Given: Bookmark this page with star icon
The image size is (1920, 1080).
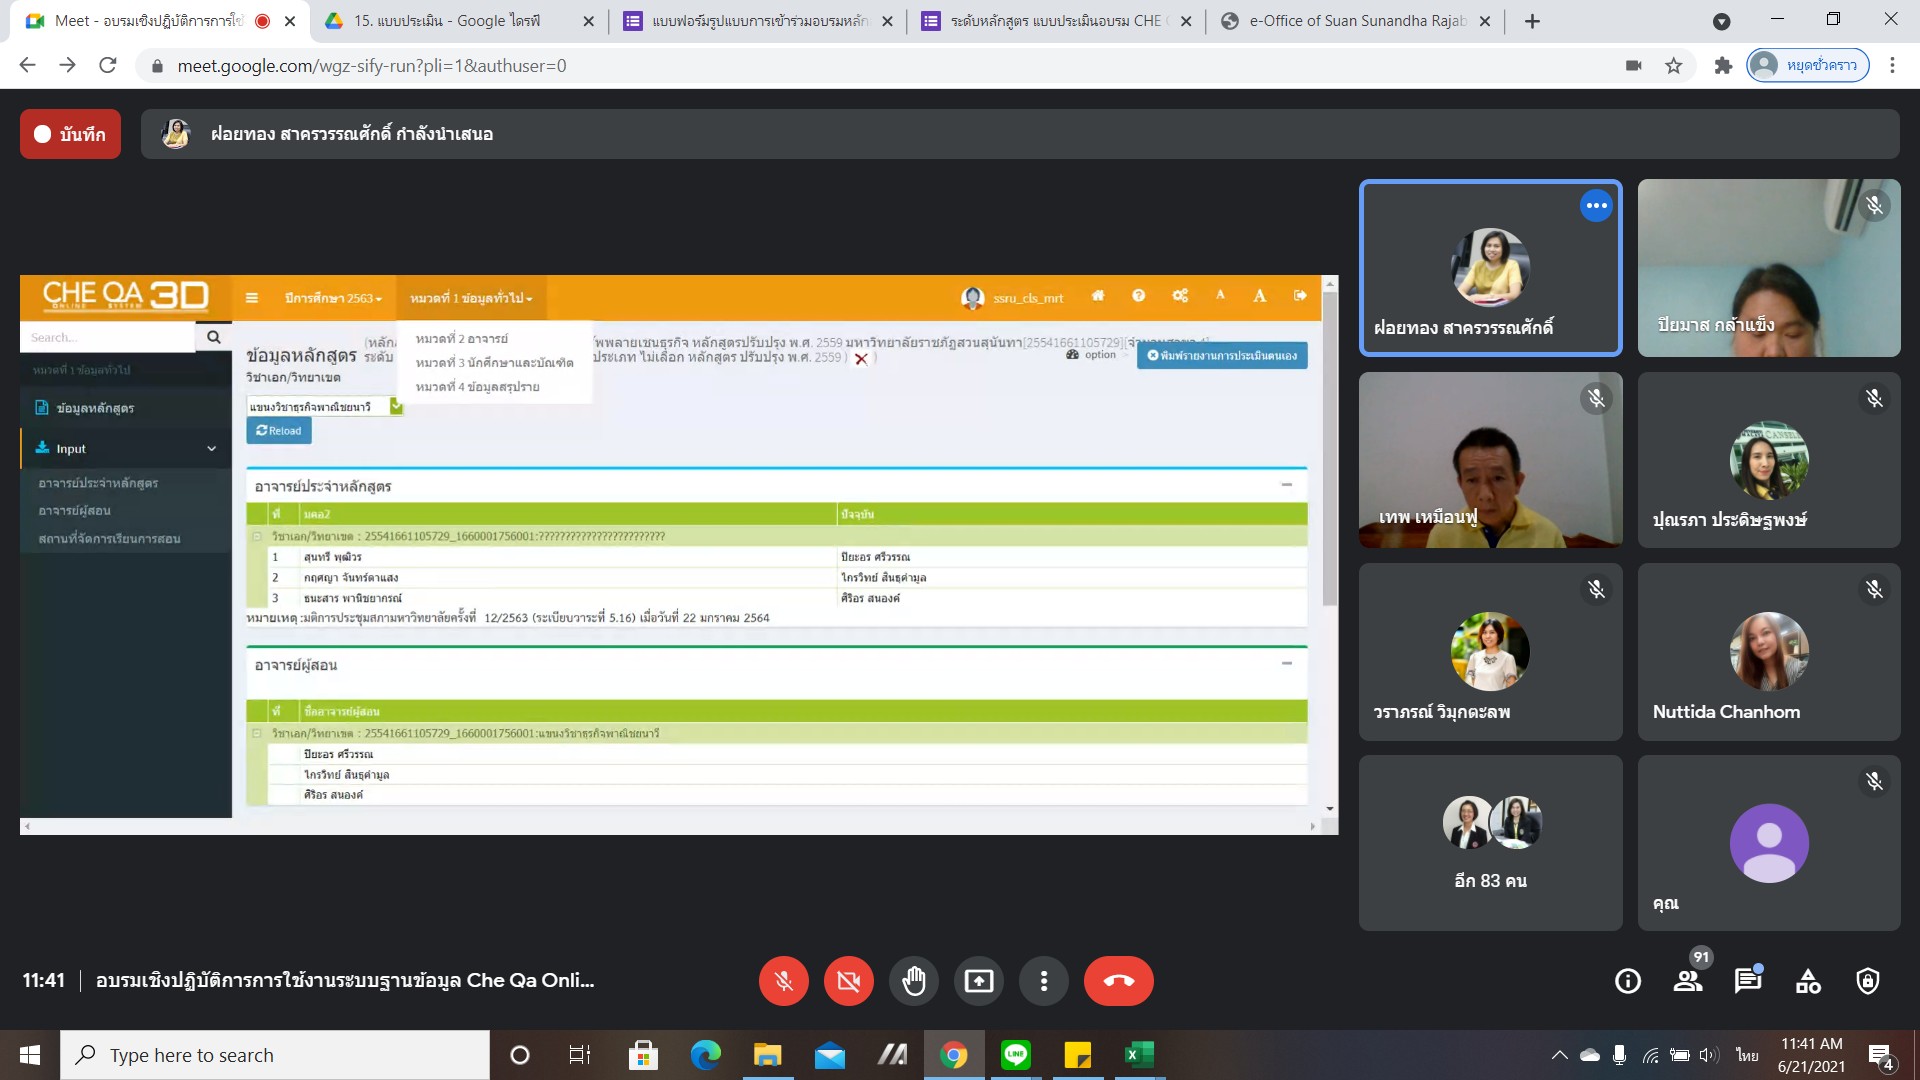Looking at the screenshot, I should coord(1674,65).
